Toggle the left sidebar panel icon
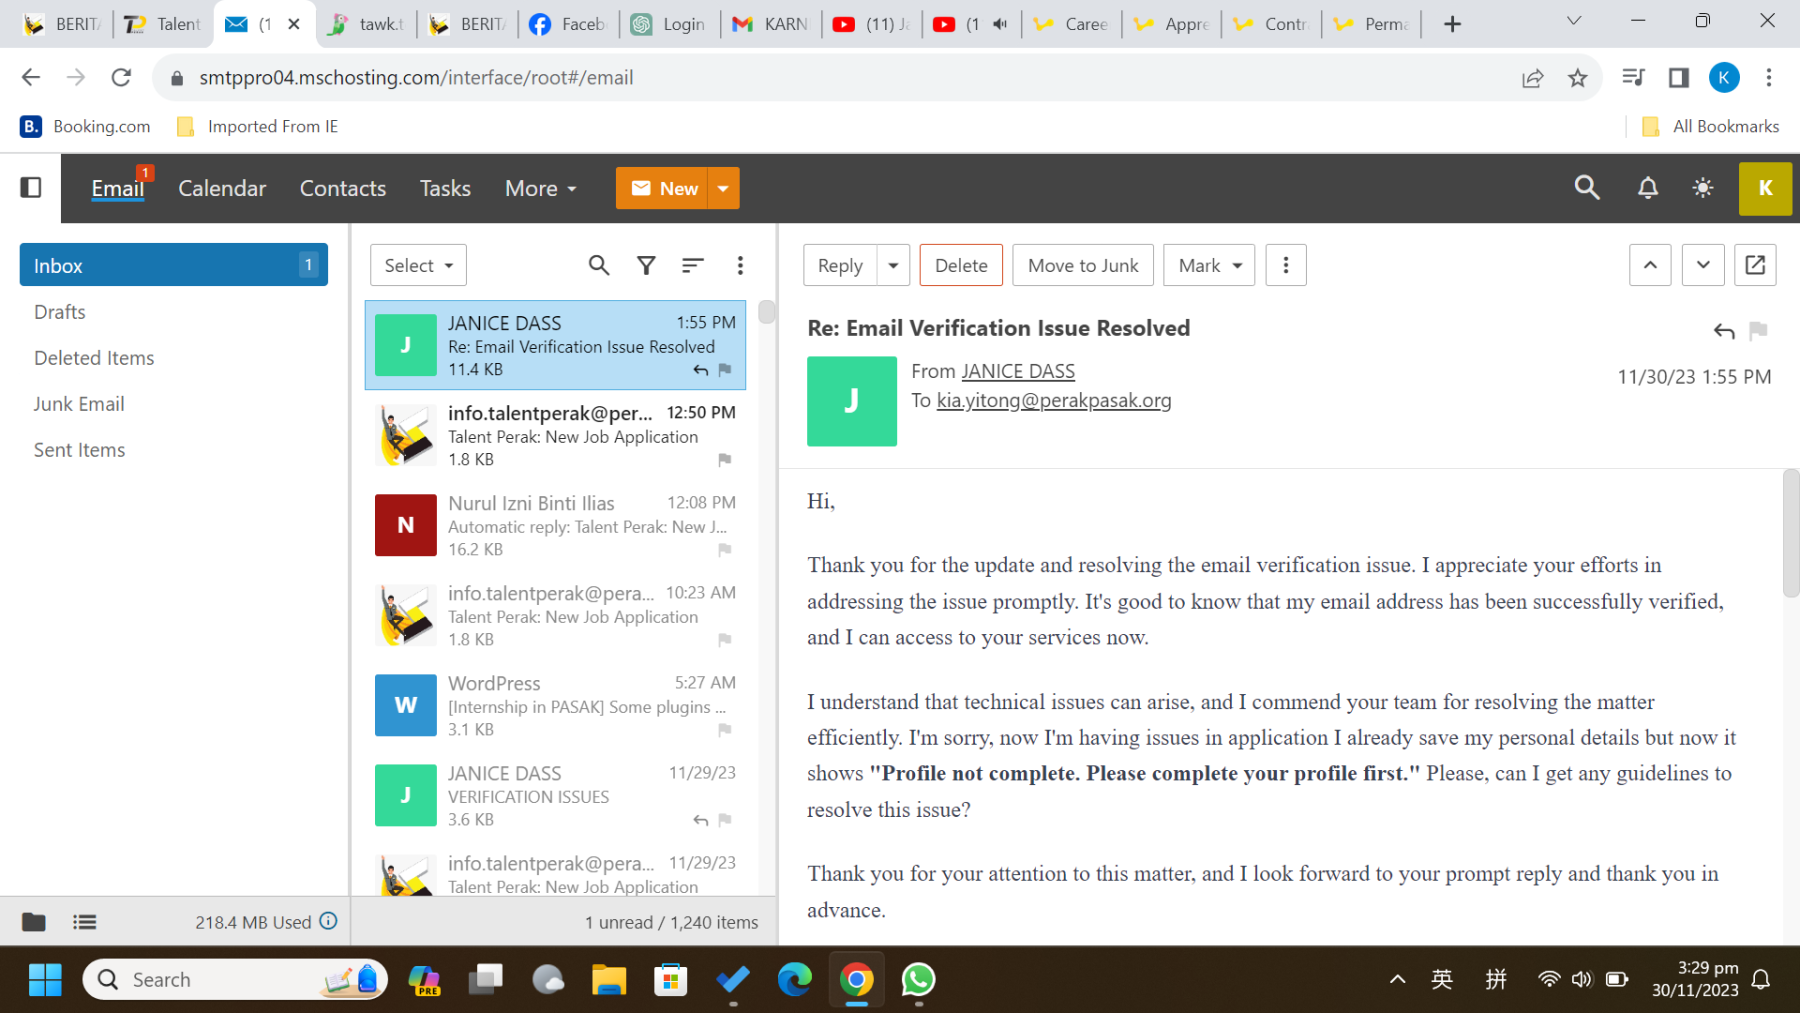Screen dimensions: 1800x1013 coord(31,188)
